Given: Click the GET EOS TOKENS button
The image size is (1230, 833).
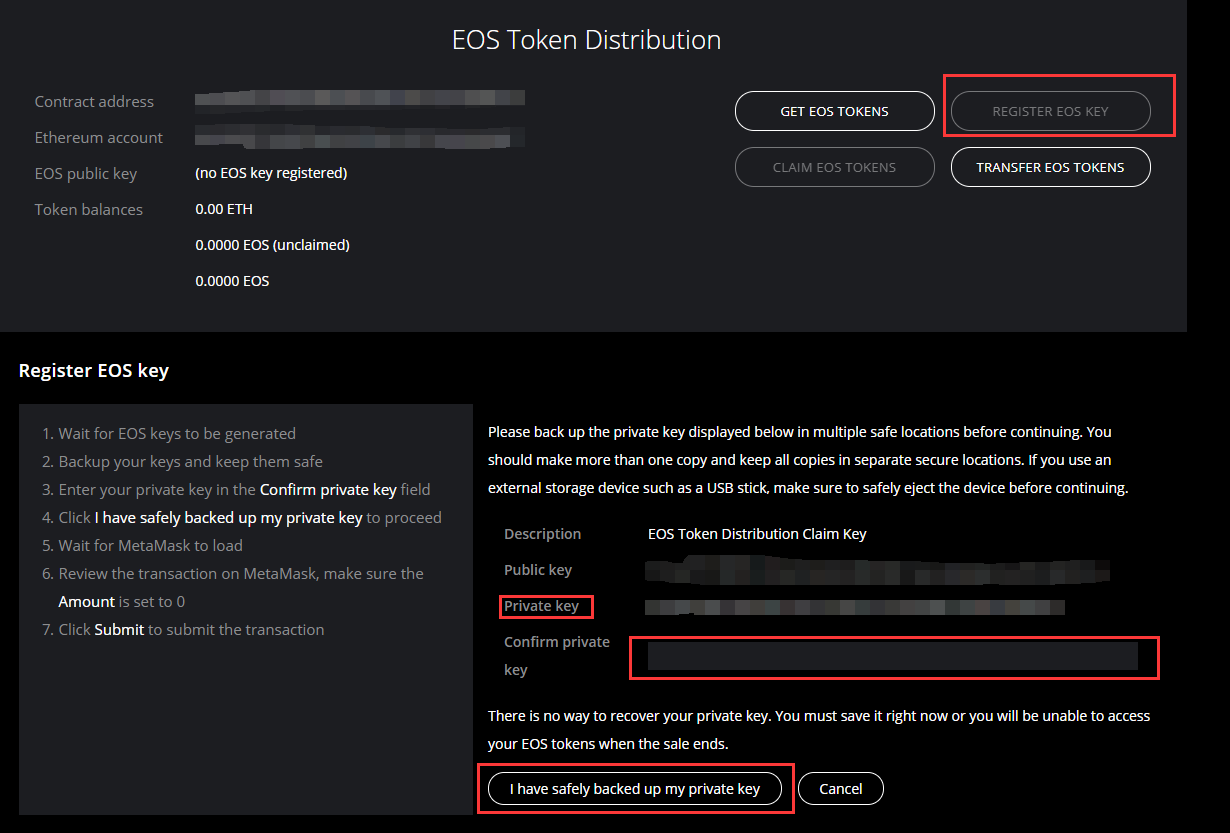Looking at the screenshot, I should [x=834, y=111].
